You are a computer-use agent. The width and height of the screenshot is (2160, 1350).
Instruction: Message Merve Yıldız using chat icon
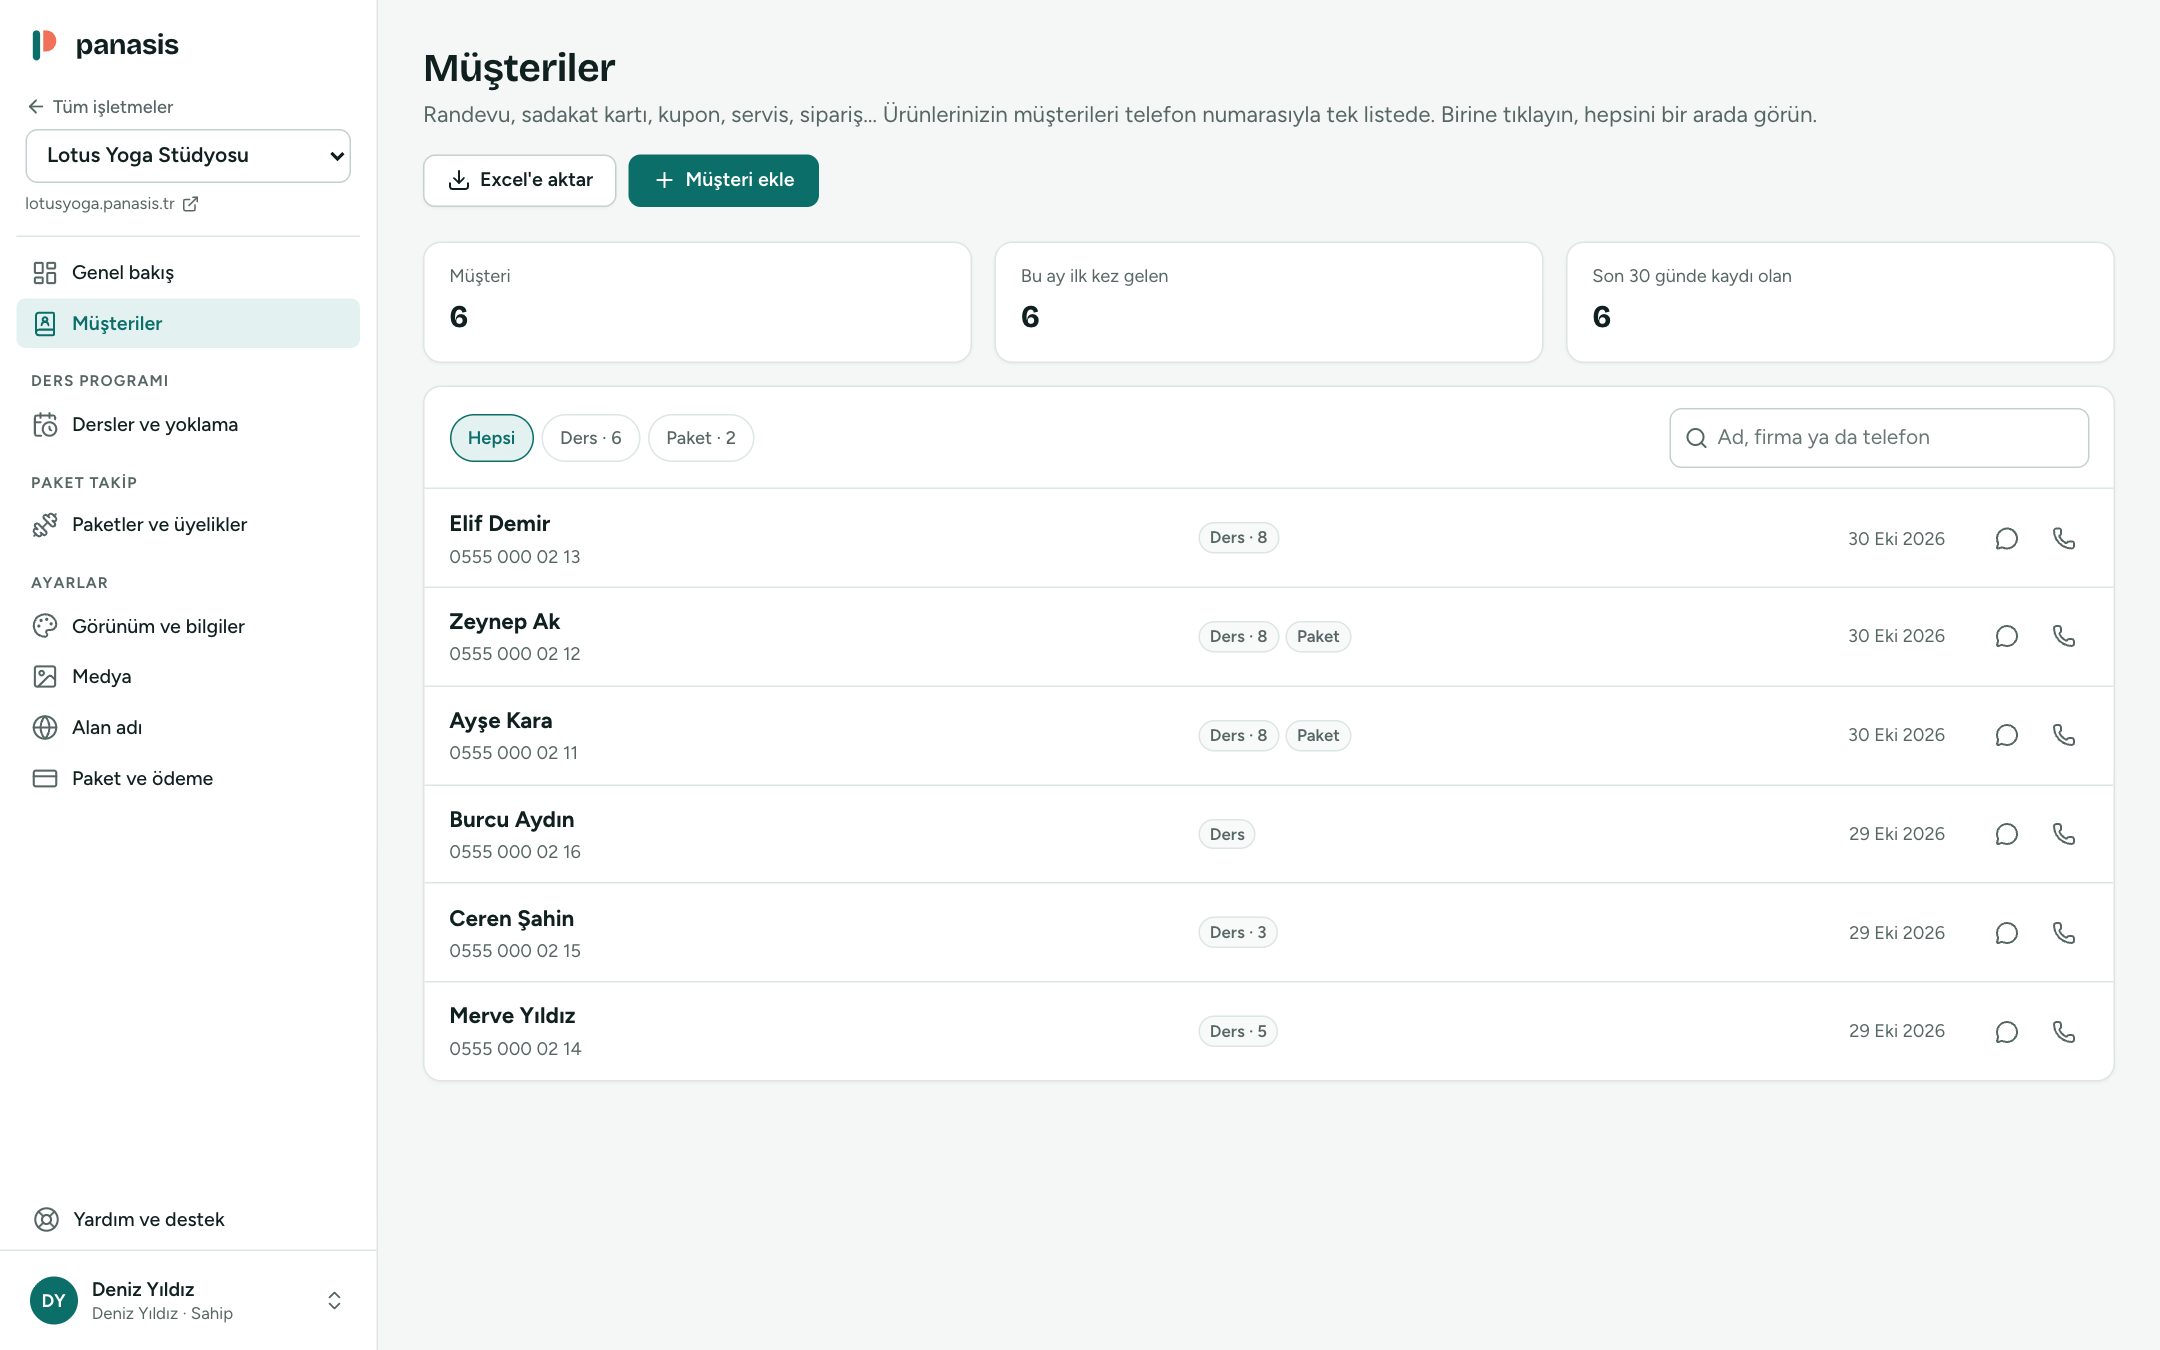tap(2006, 1031)
